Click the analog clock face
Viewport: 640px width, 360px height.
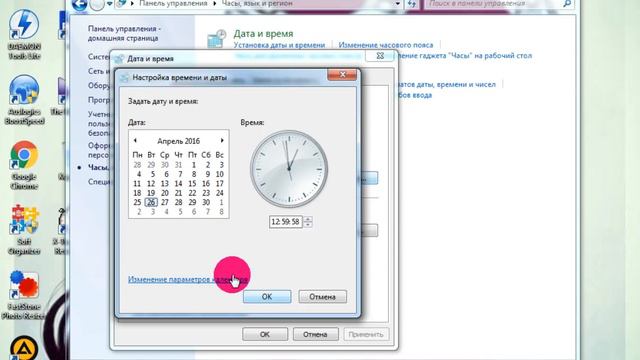(289, 169)
